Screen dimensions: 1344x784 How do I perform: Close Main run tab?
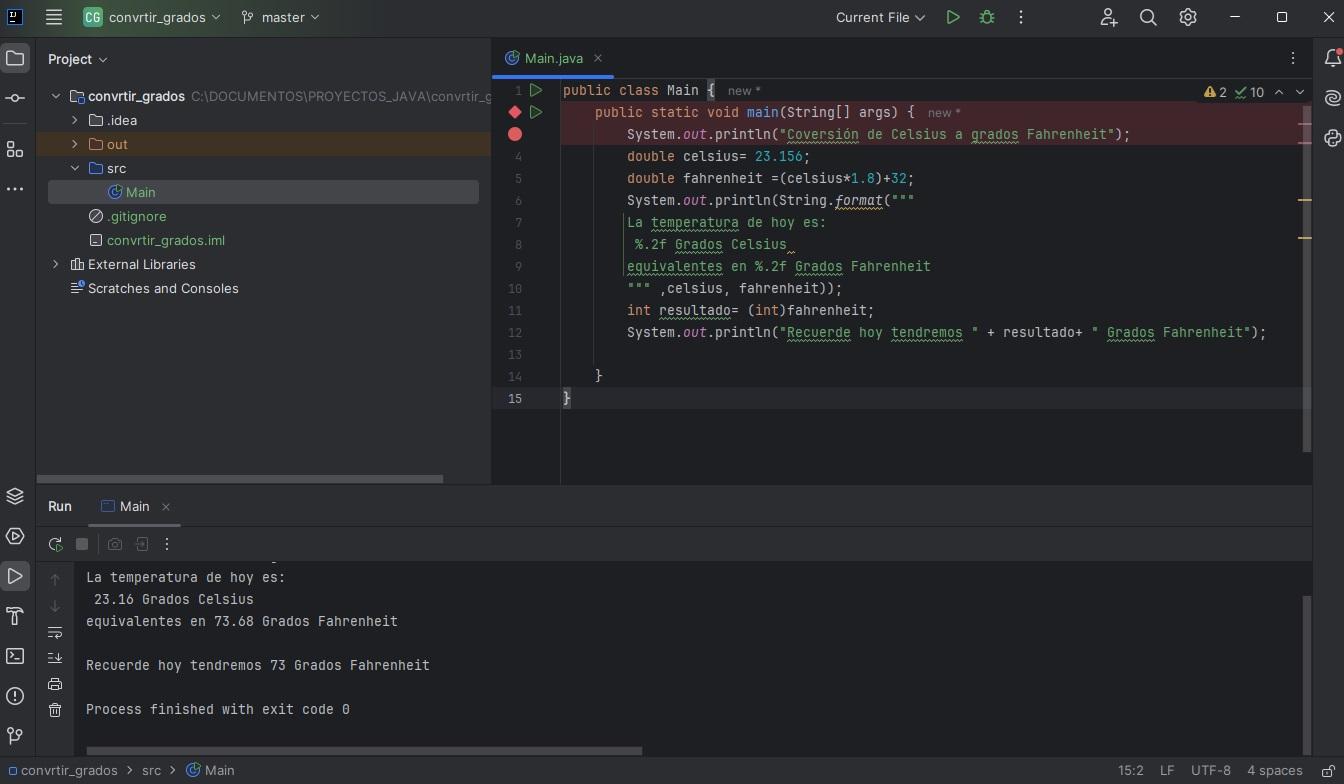(x=166, y=507)
